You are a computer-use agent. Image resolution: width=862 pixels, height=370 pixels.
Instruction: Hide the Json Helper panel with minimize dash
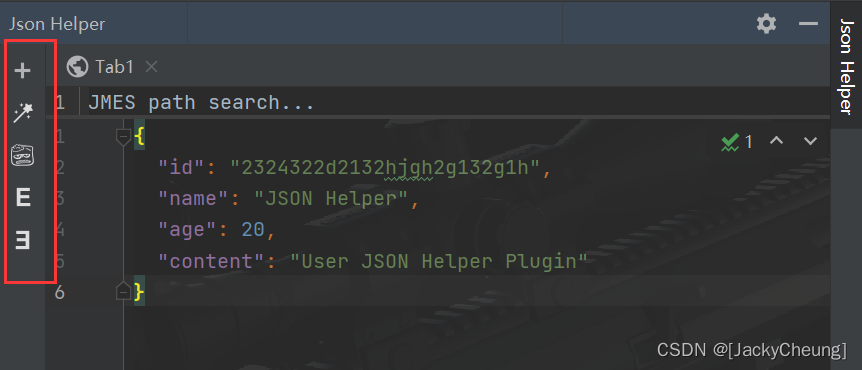point(808,24)
